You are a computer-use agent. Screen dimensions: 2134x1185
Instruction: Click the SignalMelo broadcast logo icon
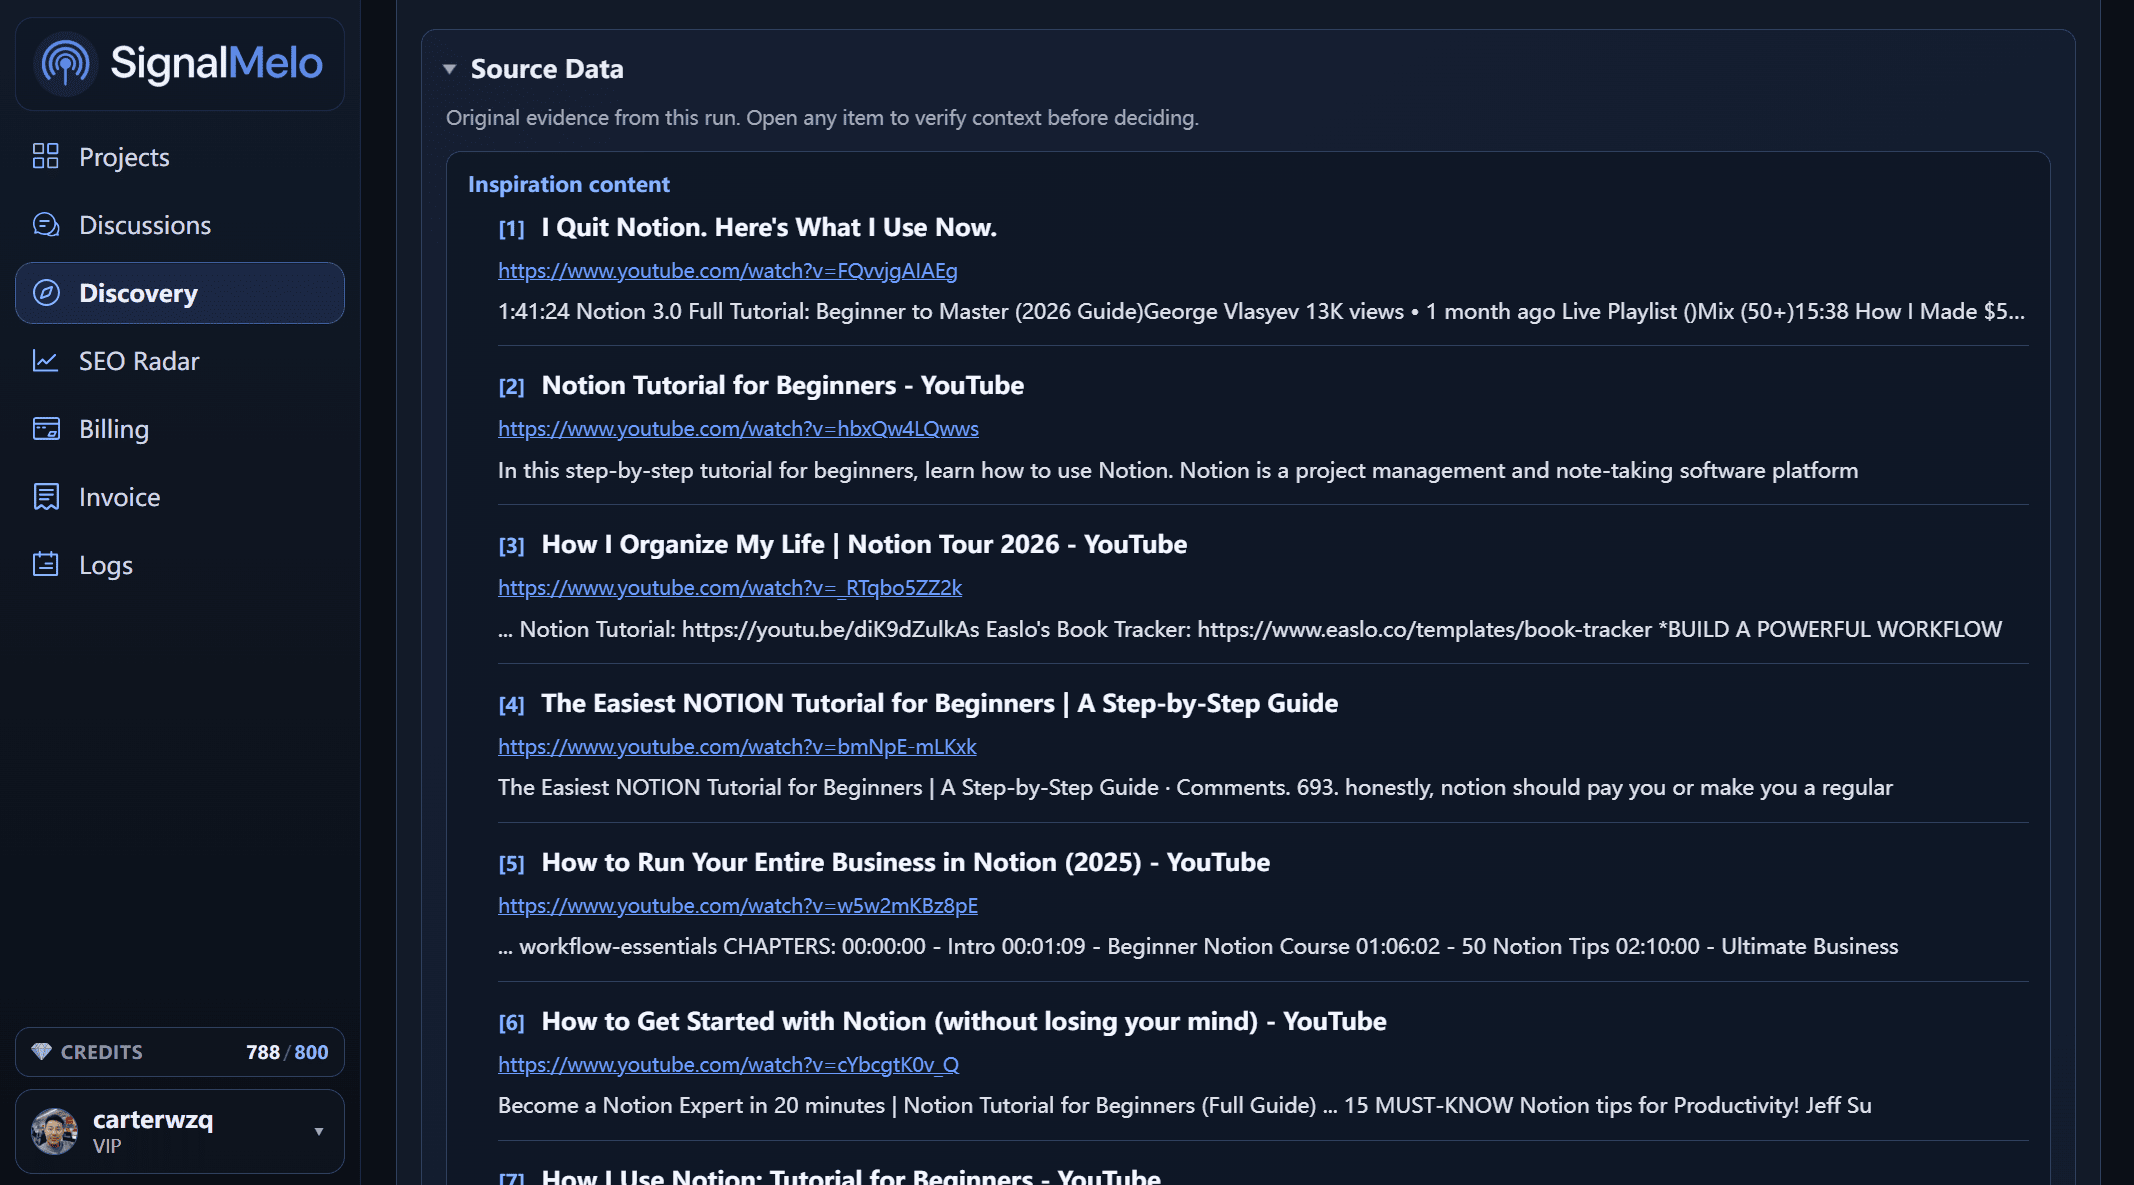[x=65, y=63]
